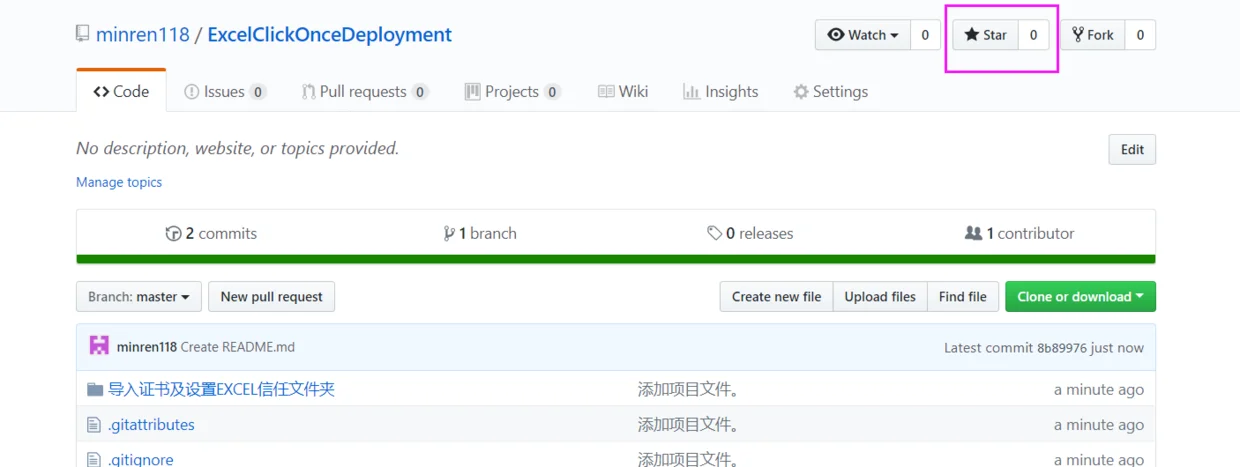Viewport: 1240px width, 467px height.
Task: Click the Find file button
Action: (963, 297)
